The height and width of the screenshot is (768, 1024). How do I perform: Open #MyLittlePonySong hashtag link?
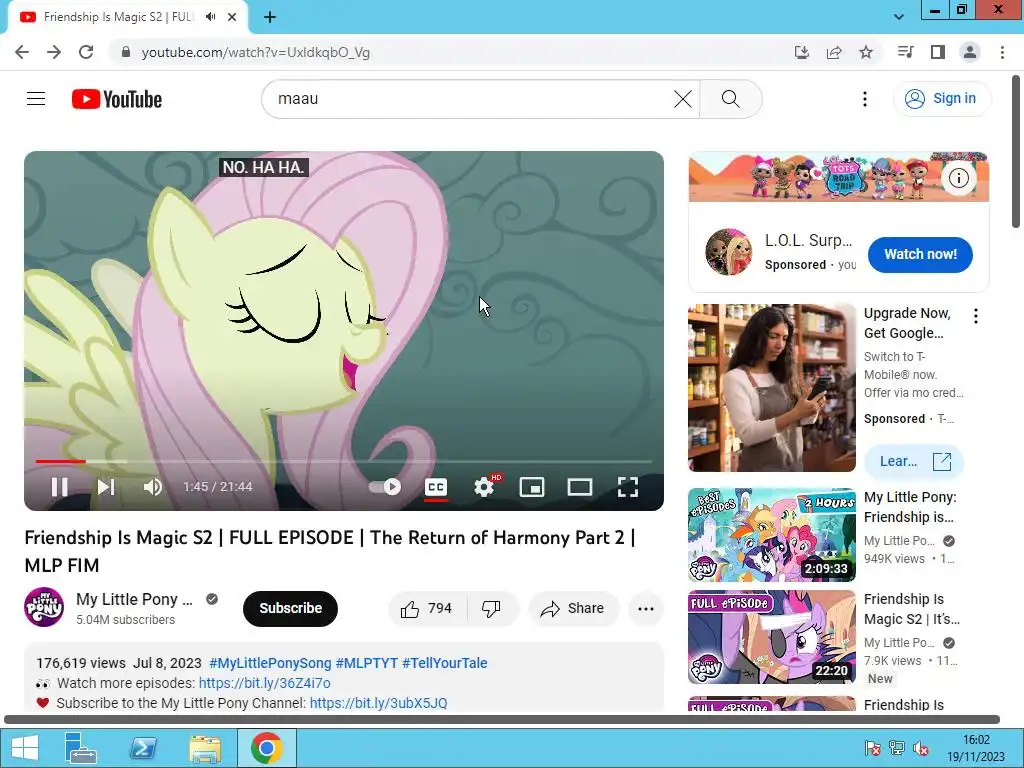point(270,663)
